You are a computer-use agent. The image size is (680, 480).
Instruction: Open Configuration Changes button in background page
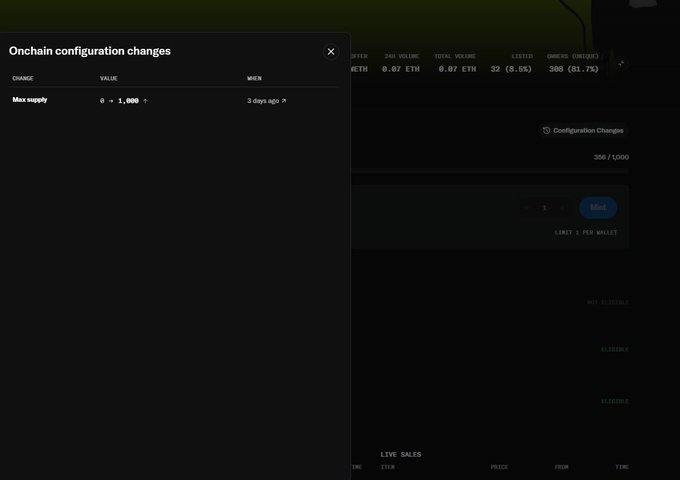583,131
